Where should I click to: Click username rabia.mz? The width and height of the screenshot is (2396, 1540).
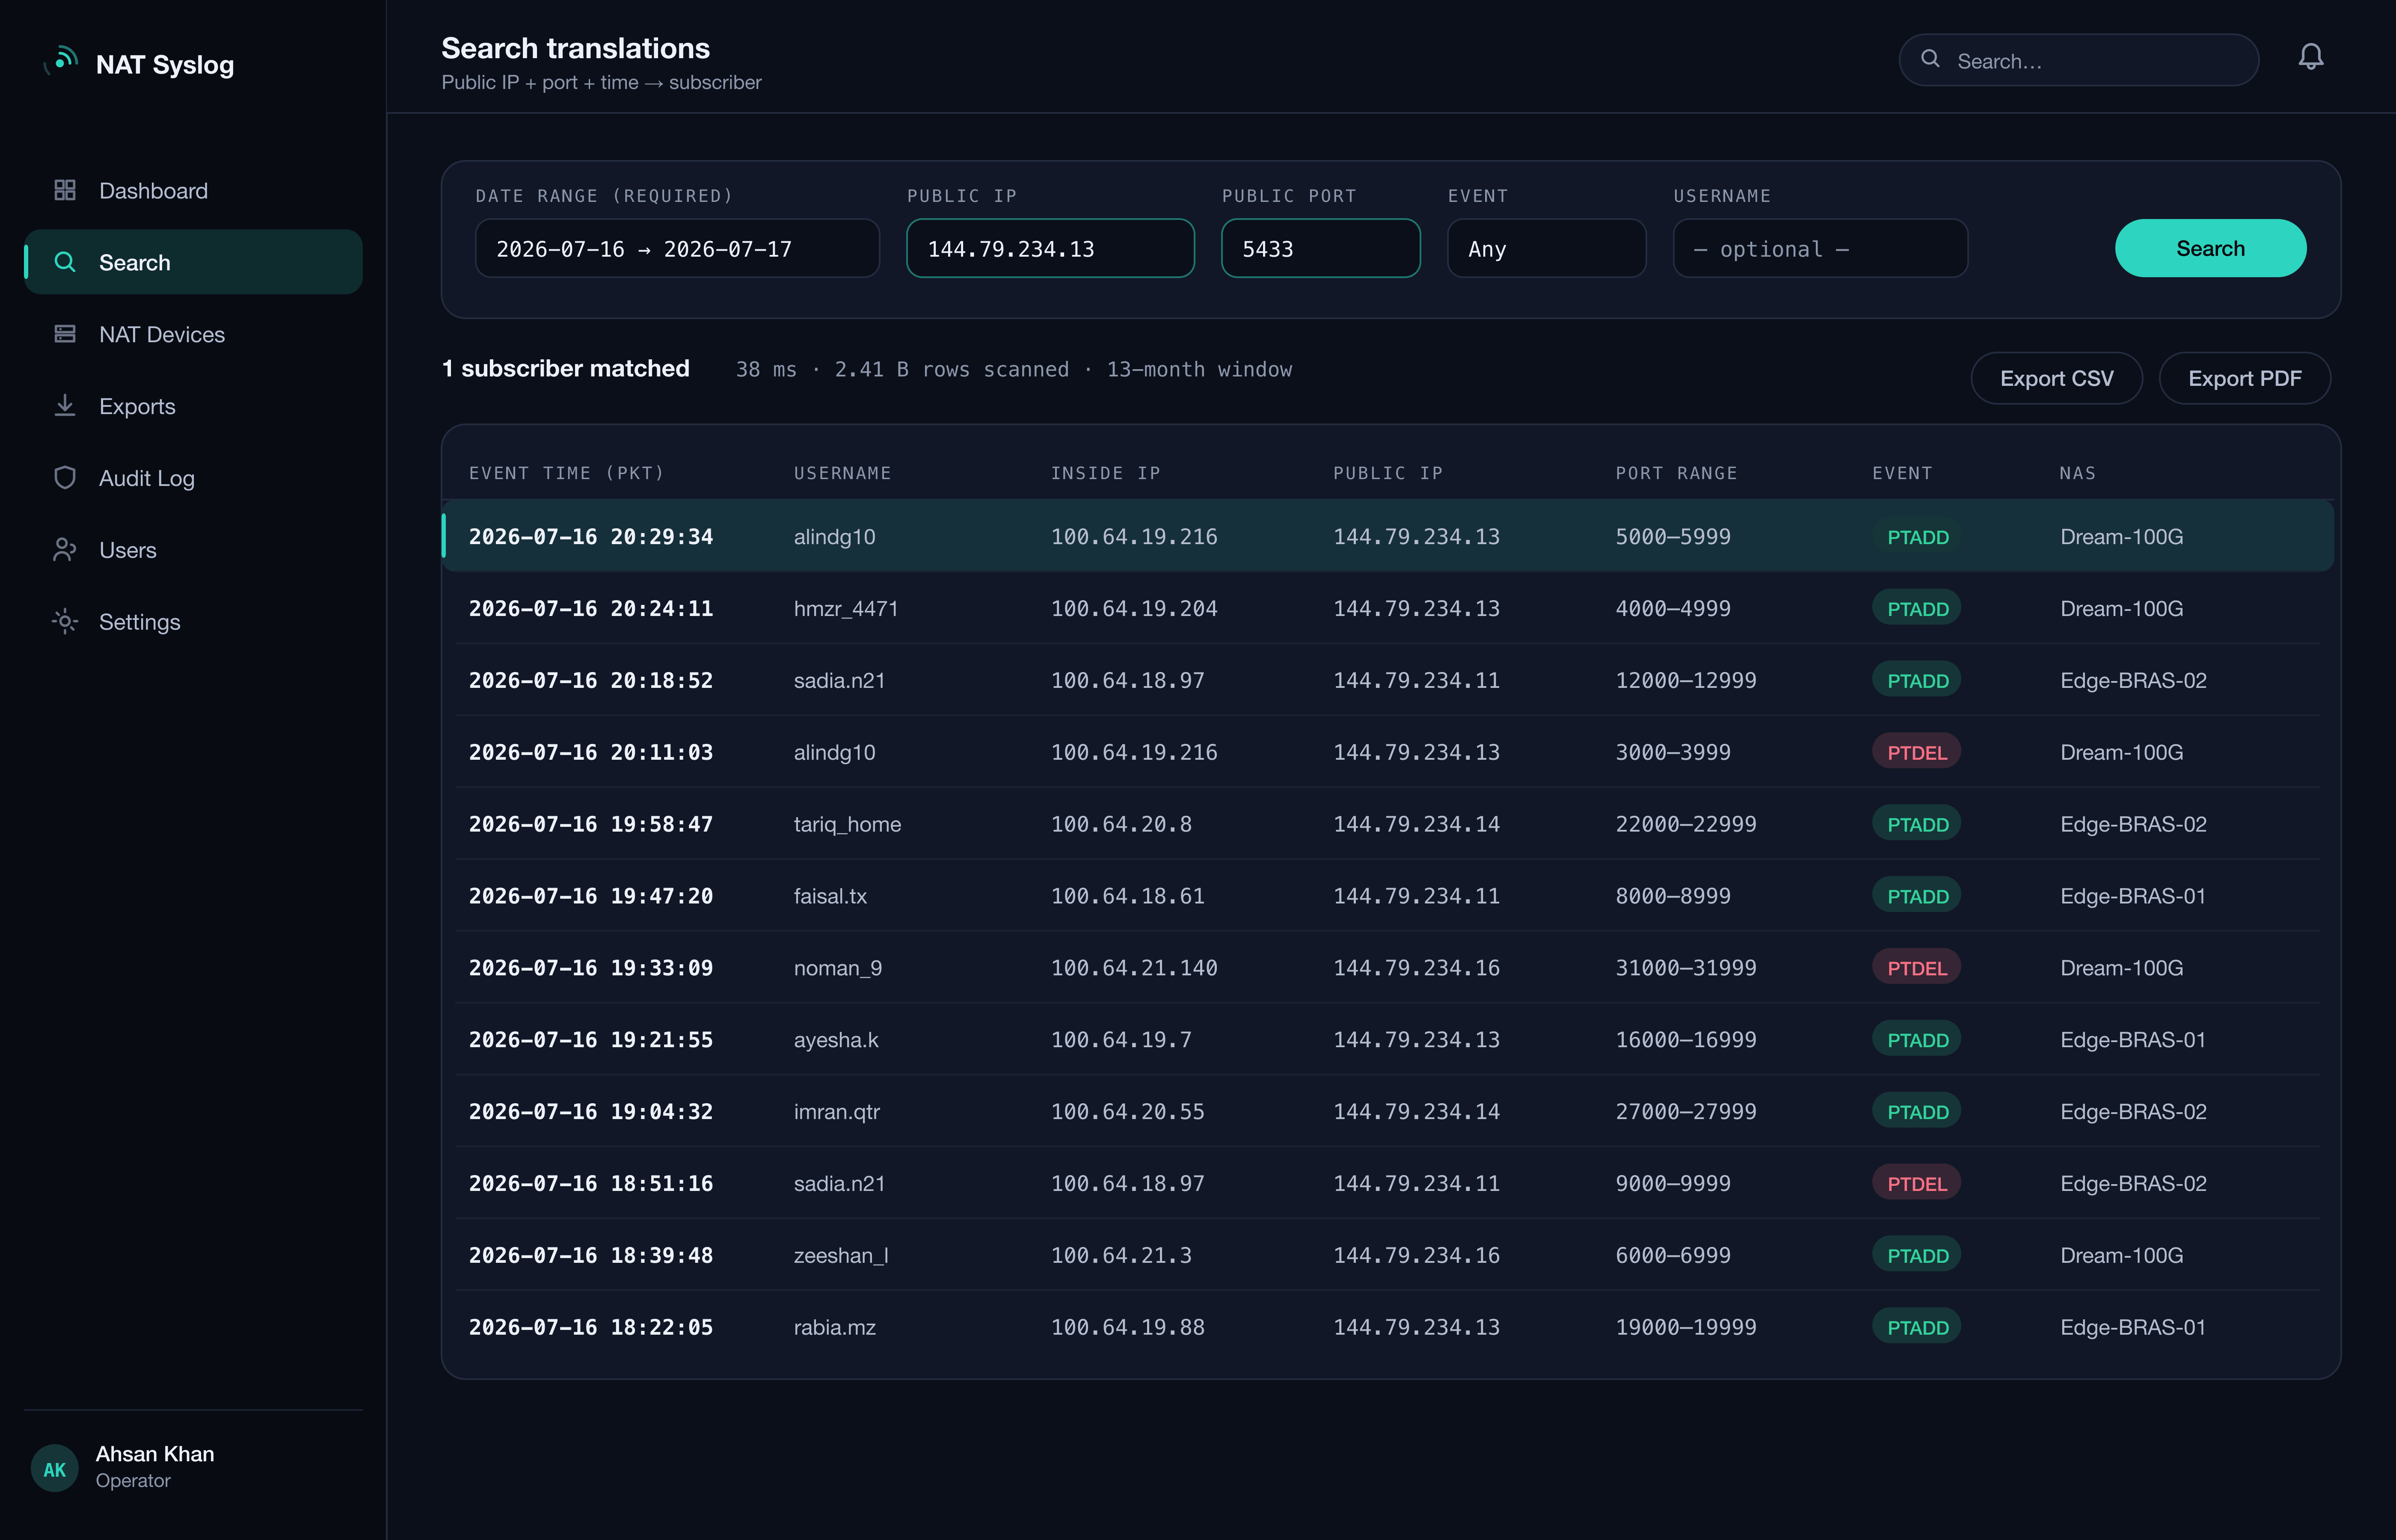point(835,1327)
